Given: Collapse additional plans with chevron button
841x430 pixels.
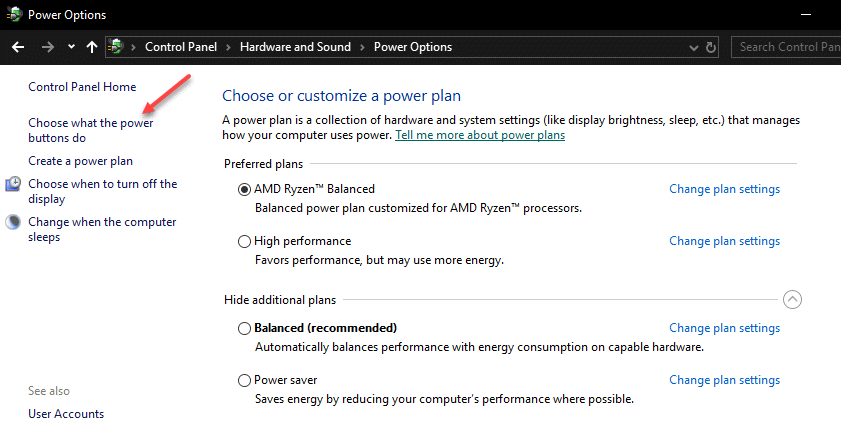Looking at the screenshot, I should click(792, 299).
